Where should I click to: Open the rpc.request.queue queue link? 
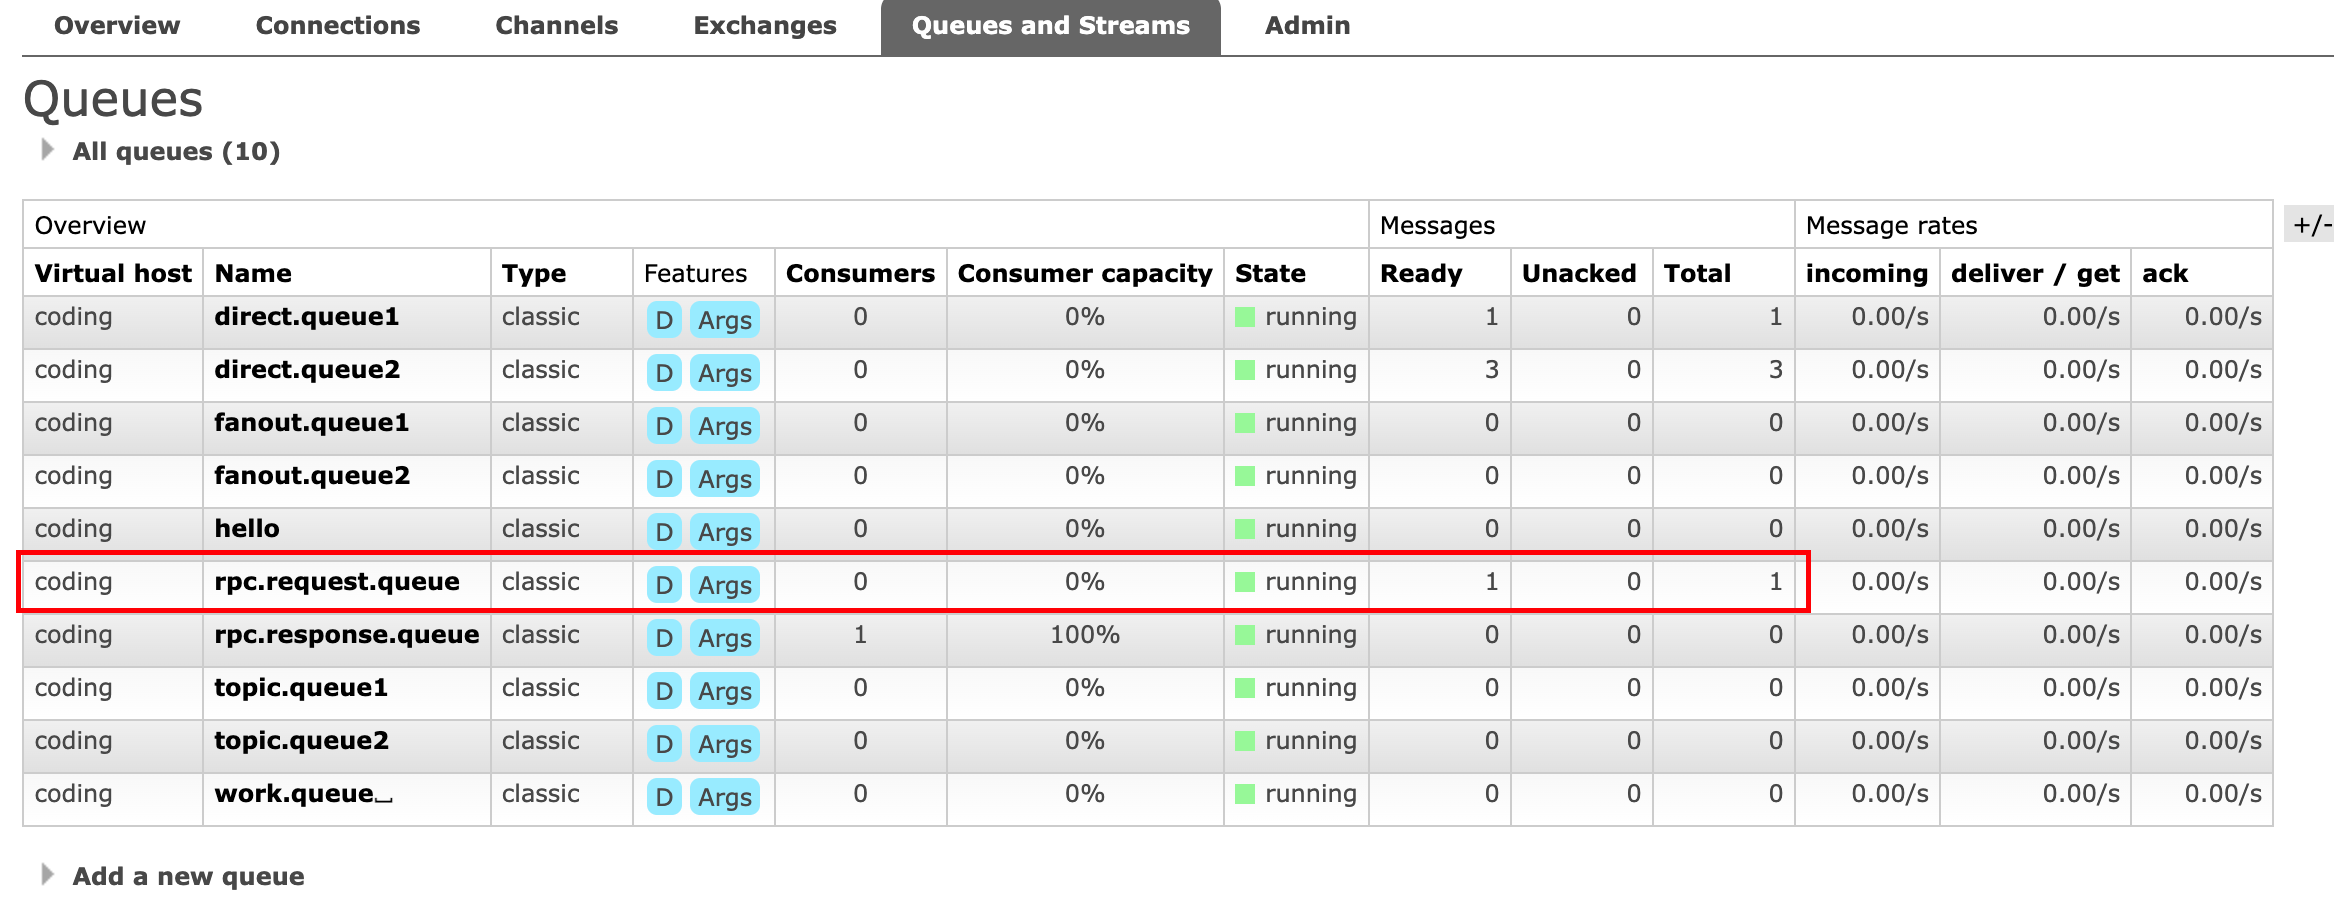[x=336, y=582]
